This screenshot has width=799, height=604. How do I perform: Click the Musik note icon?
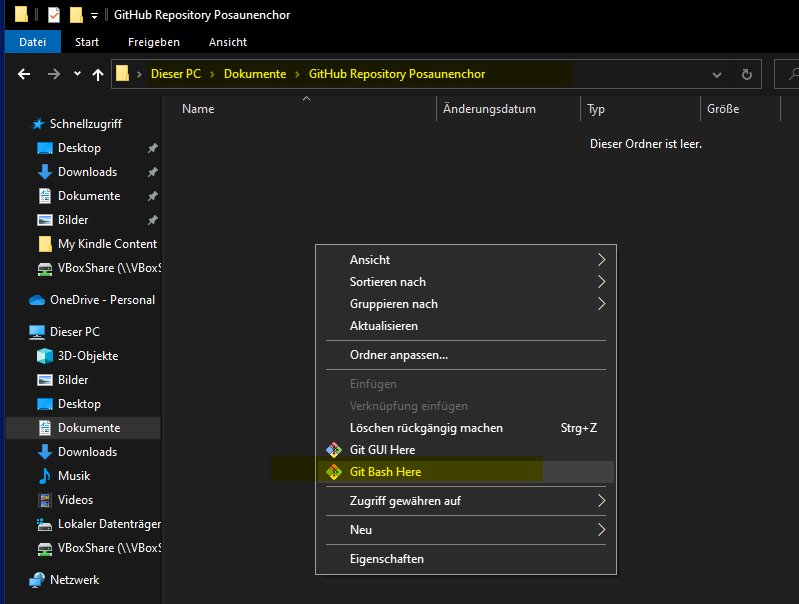(x=45, y=476)
